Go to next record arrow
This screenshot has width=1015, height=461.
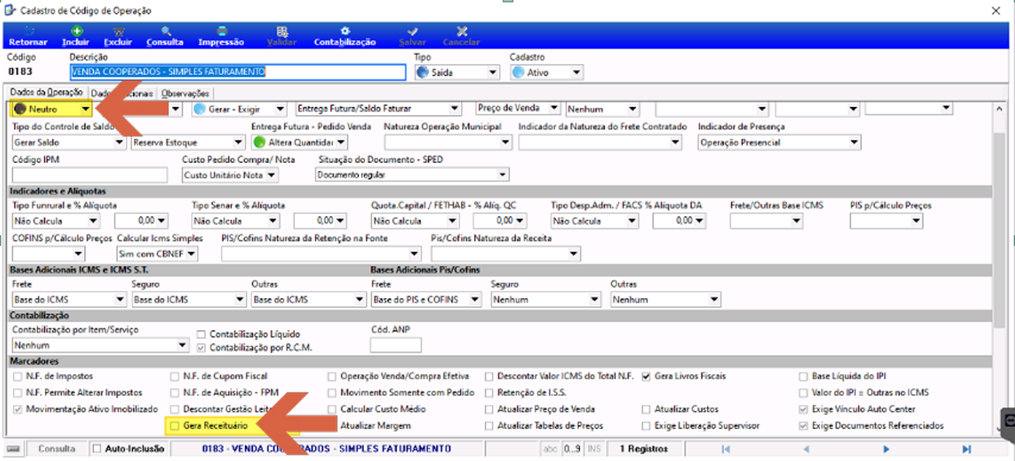[887, 449]
